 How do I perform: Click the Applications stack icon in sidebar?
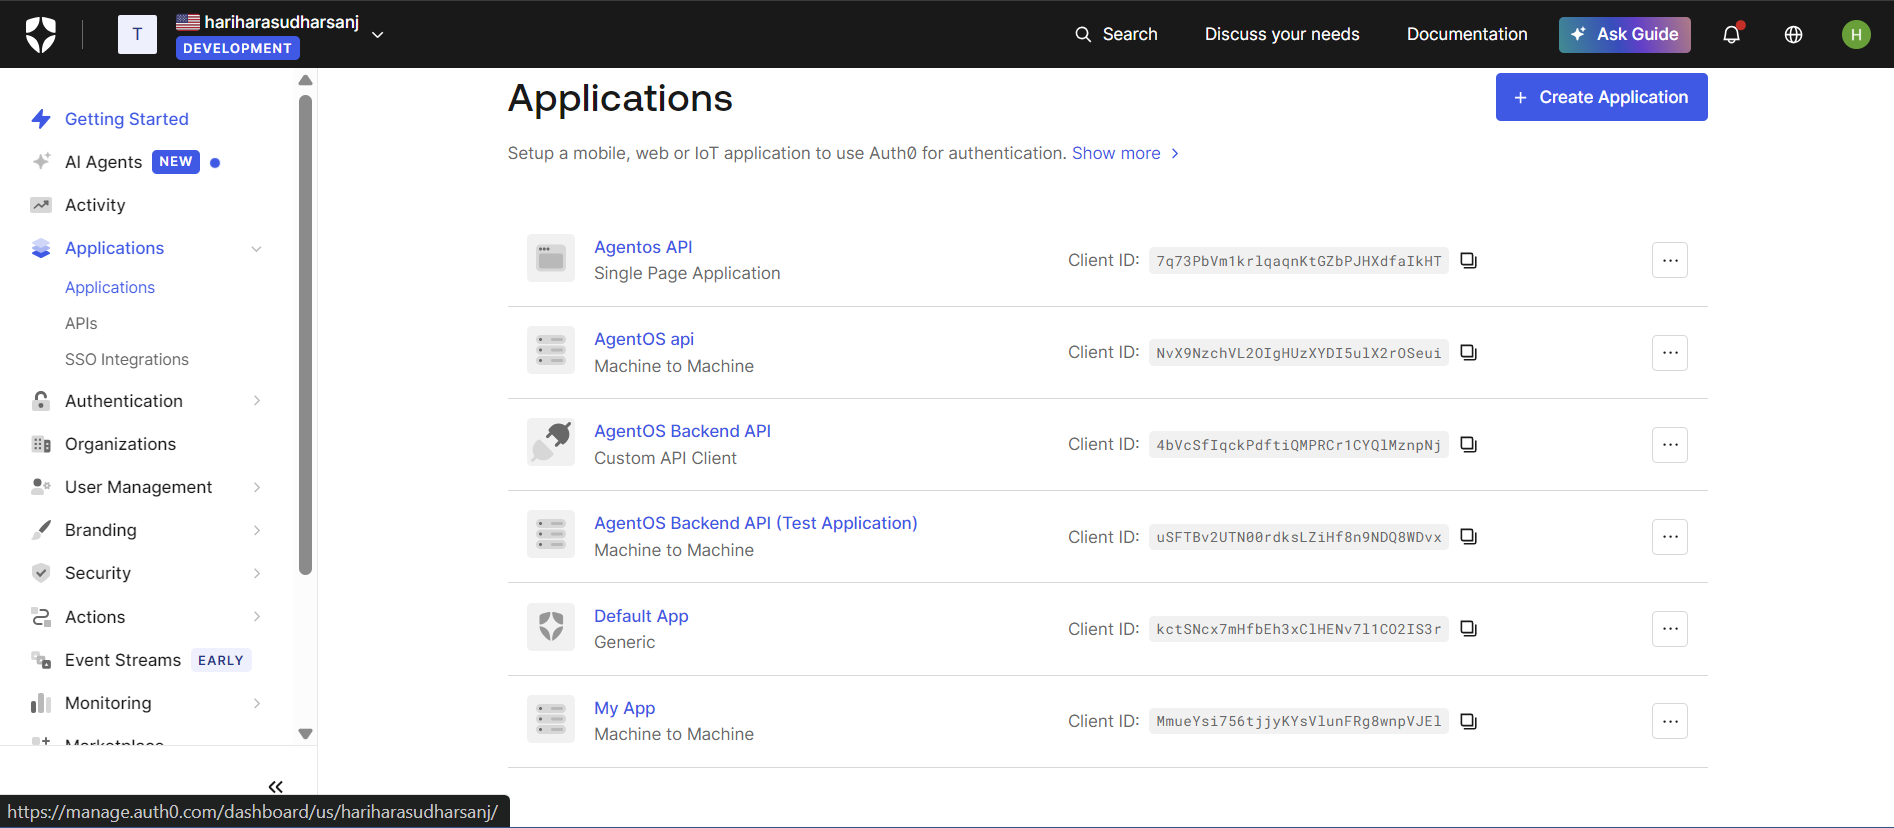pos(41,248)
